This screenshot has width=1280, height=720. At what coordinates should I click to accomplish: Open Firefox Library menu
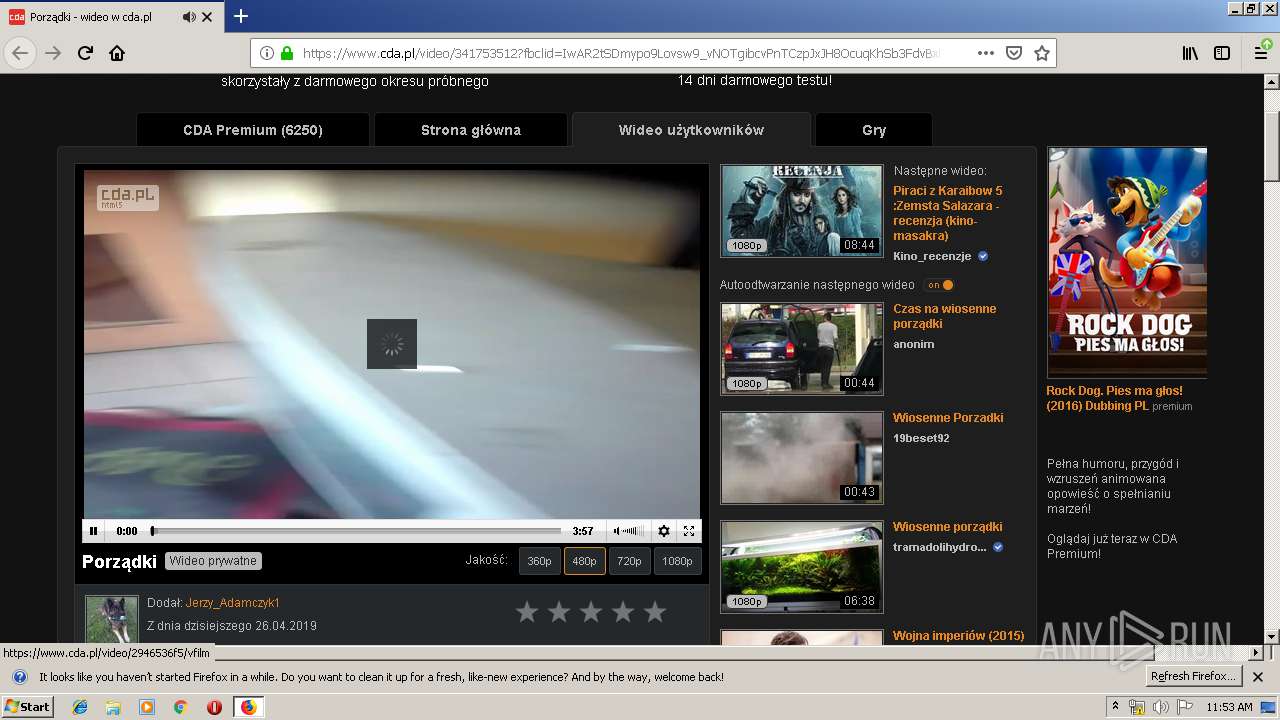click(x=1190, y=53)
